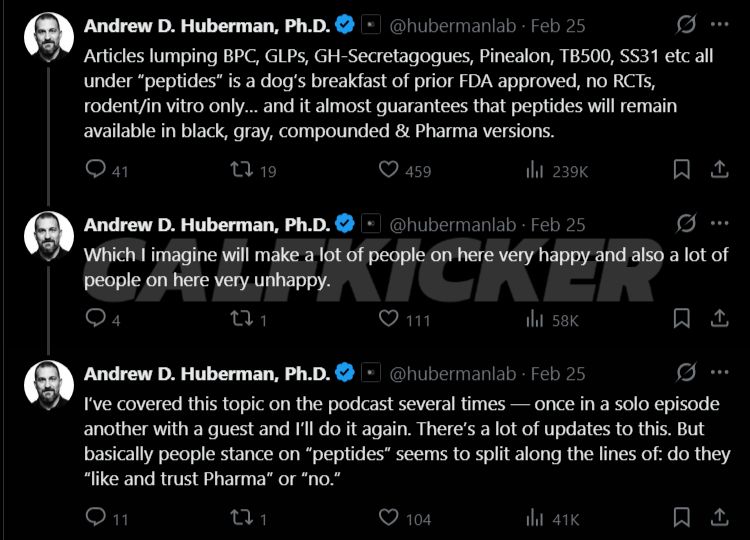Bookmark the first tweet about peptides
The height and width of the screenshot is (540, 750).
click(x=681, y=170)
